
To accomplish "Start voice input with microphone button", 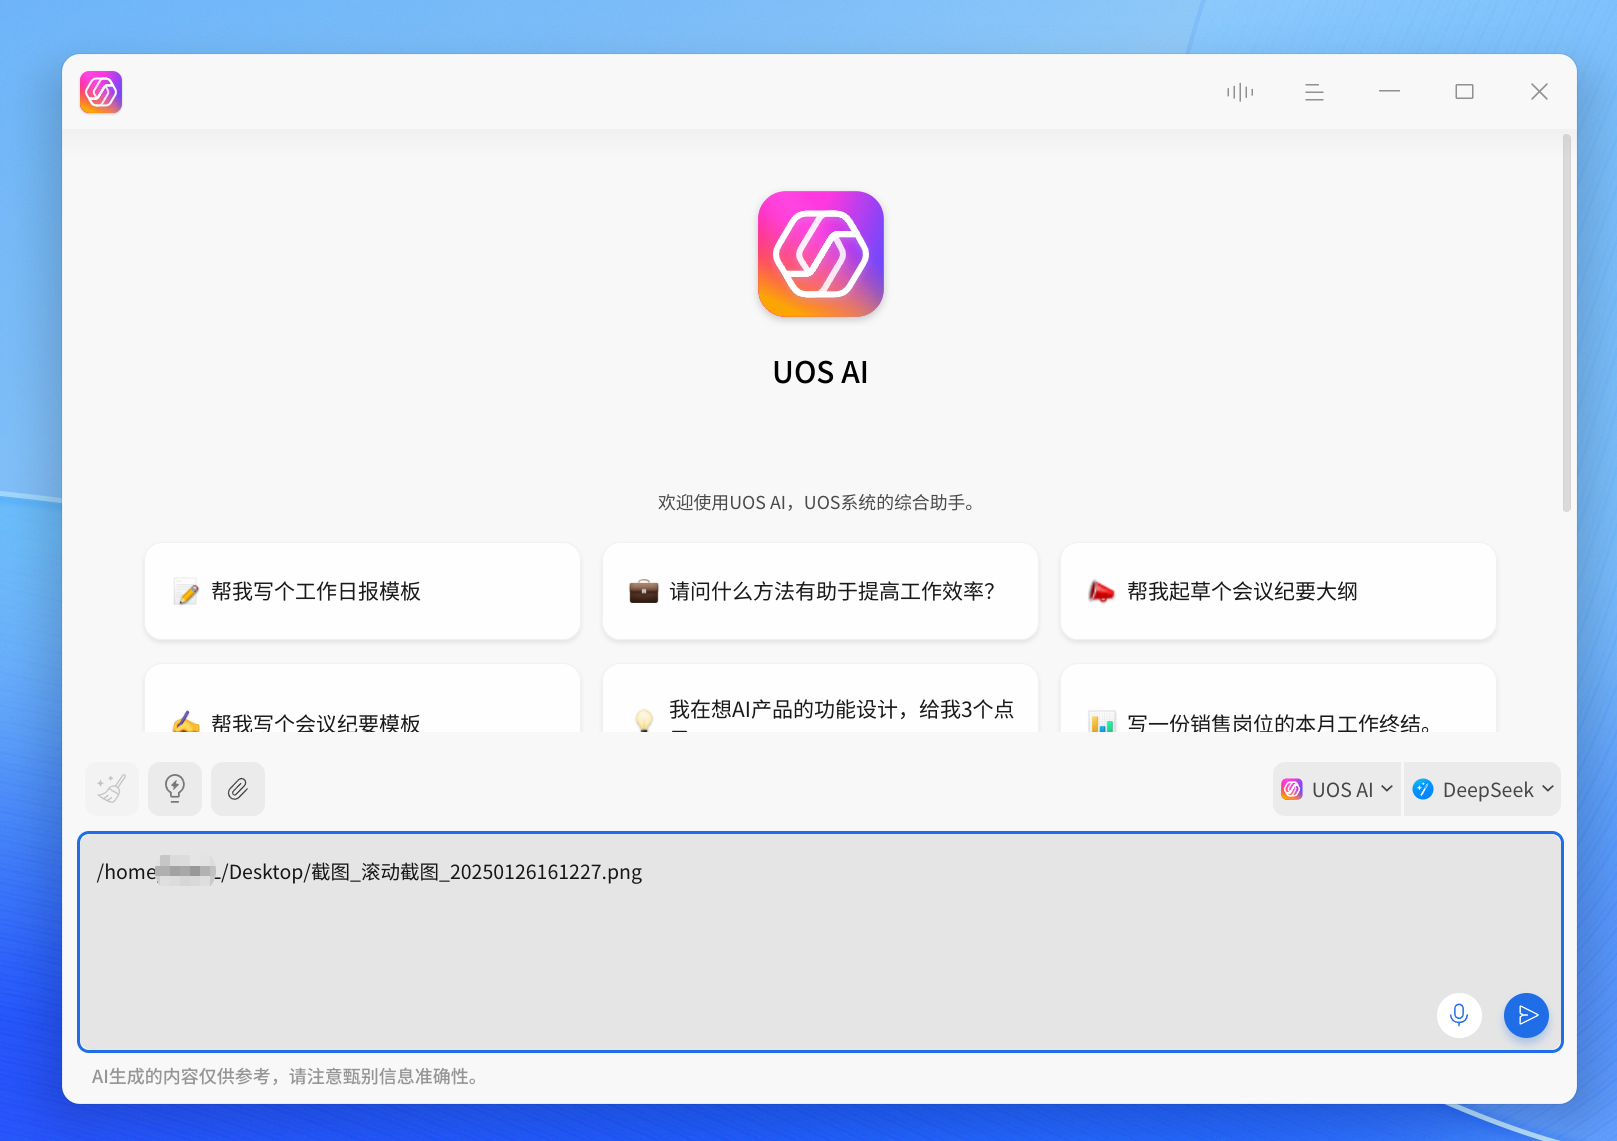I will [1459, 1015].
